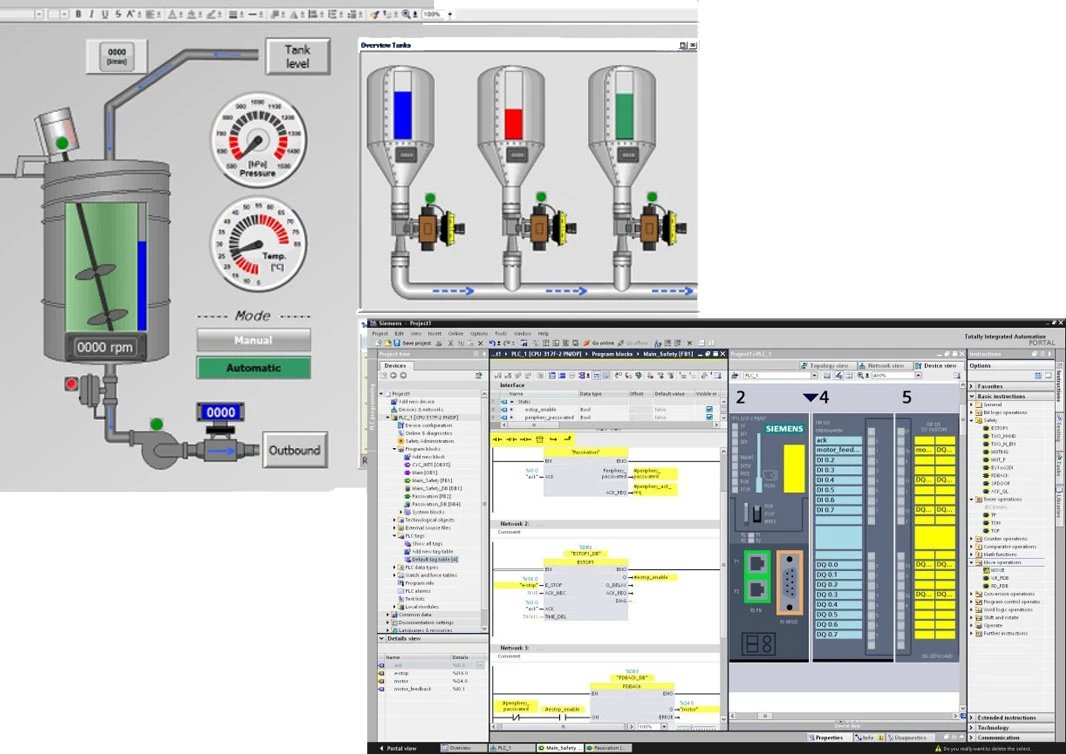Expand the Technology section in Instructions

pyautogui.click(x=972, y=727)
